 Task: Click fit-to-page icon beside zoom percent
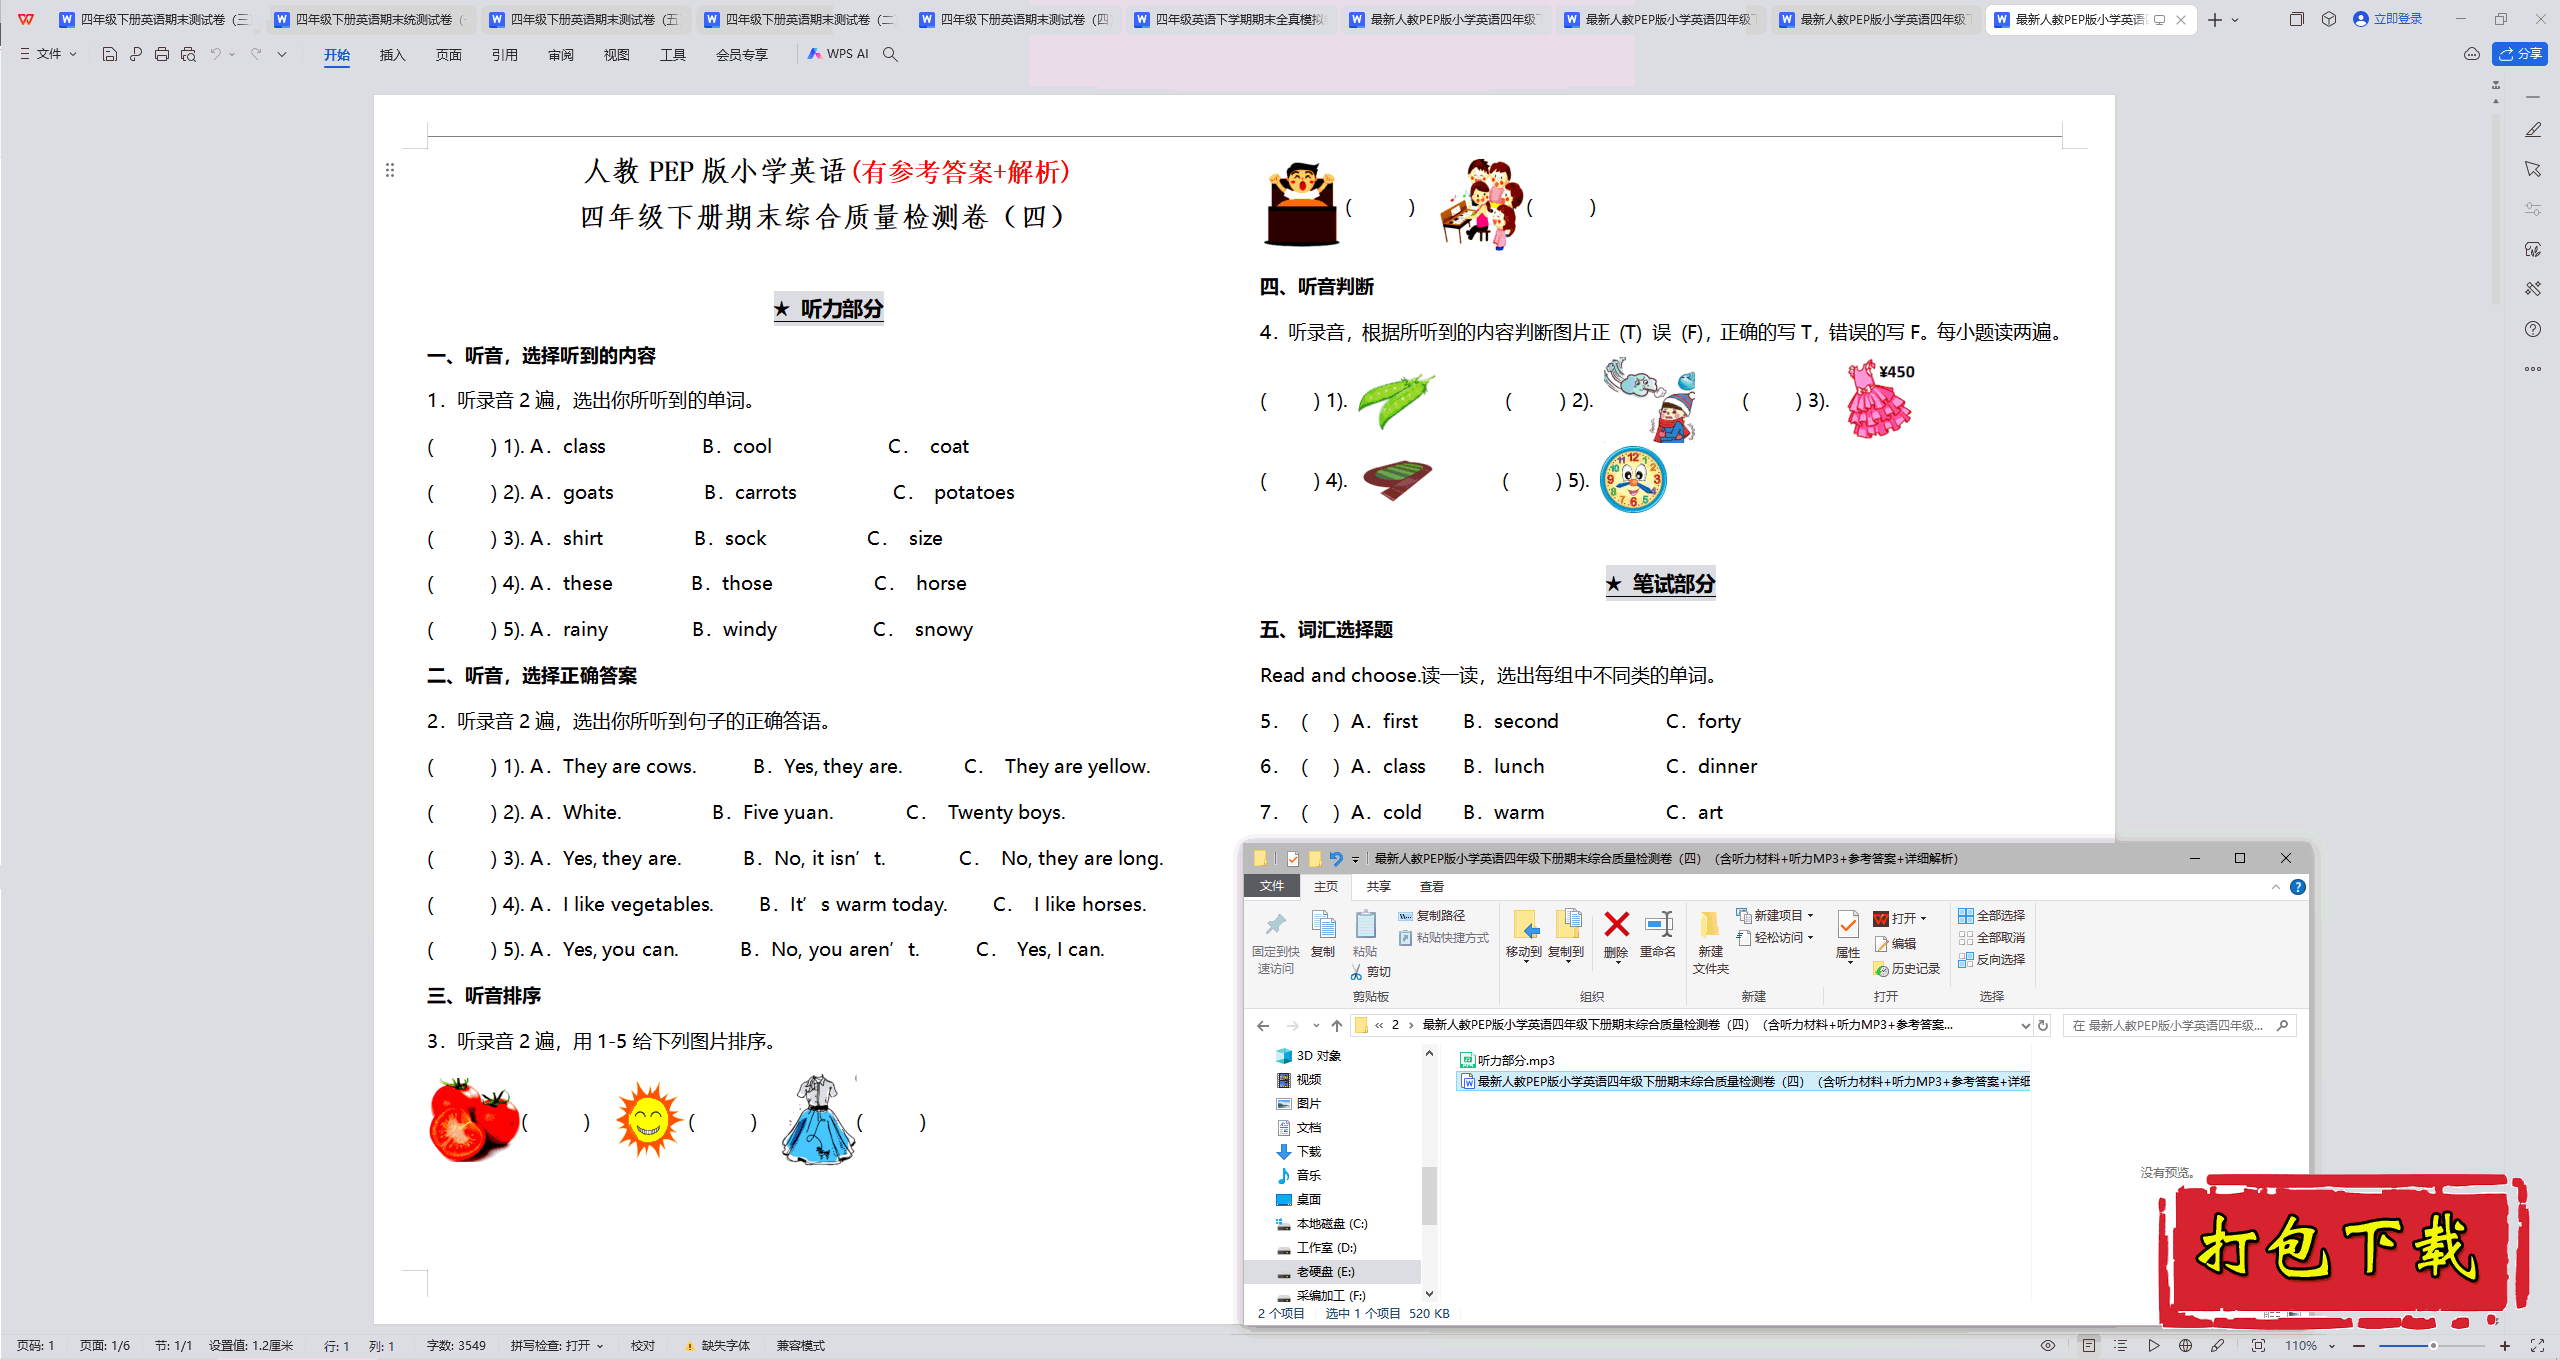[x=2258, y=1346]
